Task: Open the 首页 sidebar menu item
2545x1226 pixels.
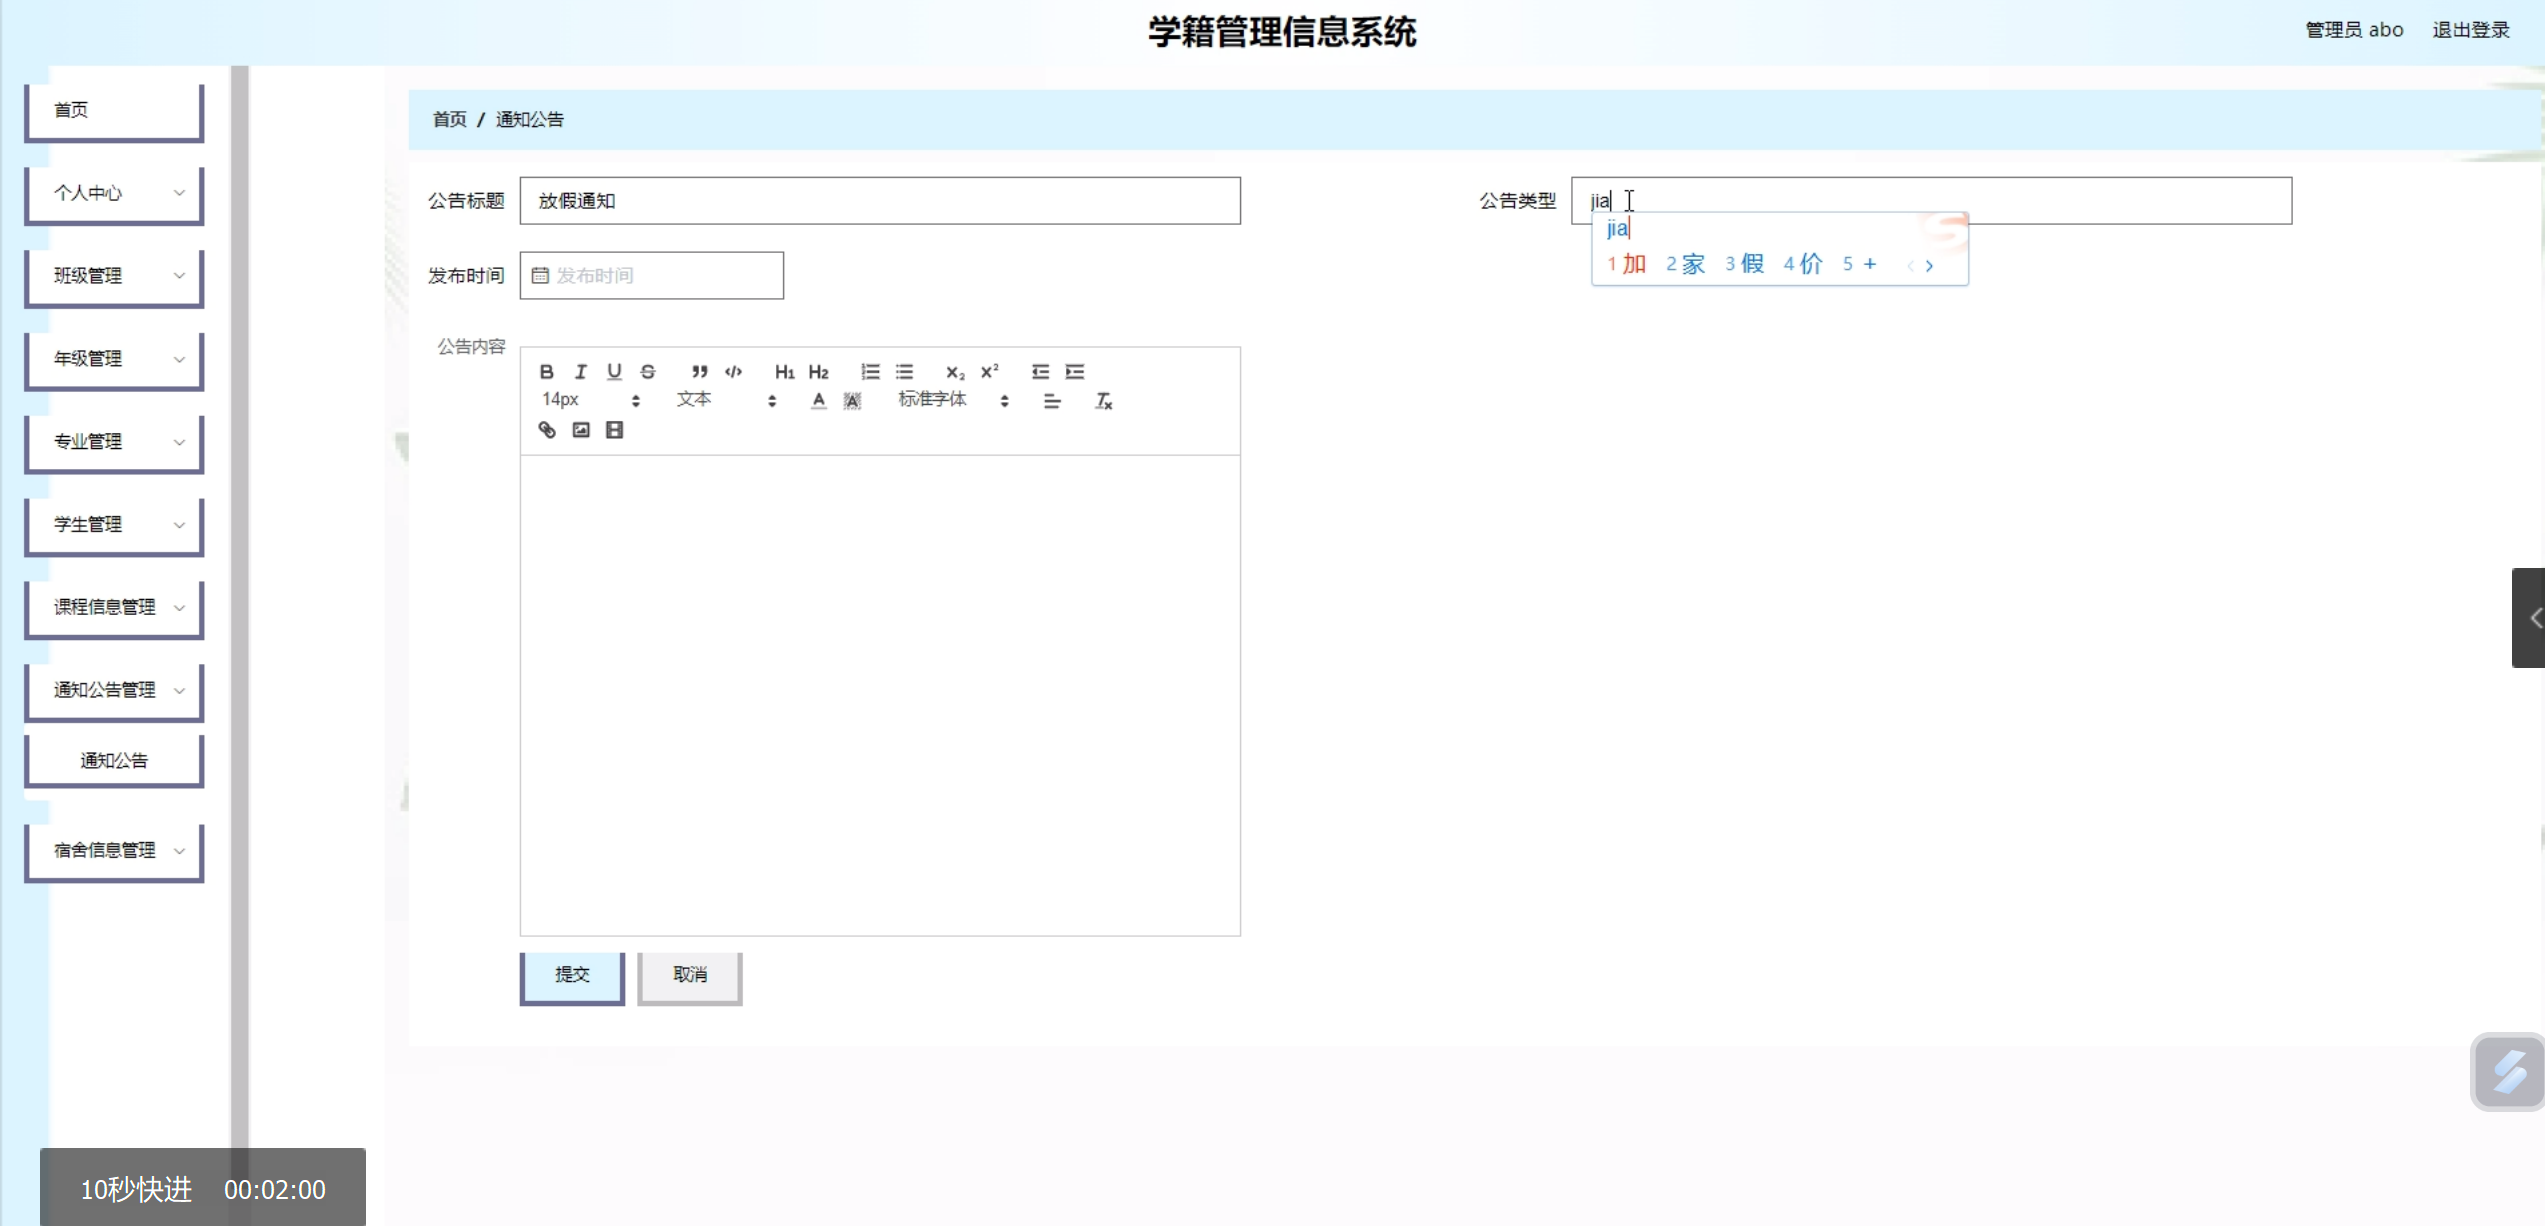Action: pos(115,110)
